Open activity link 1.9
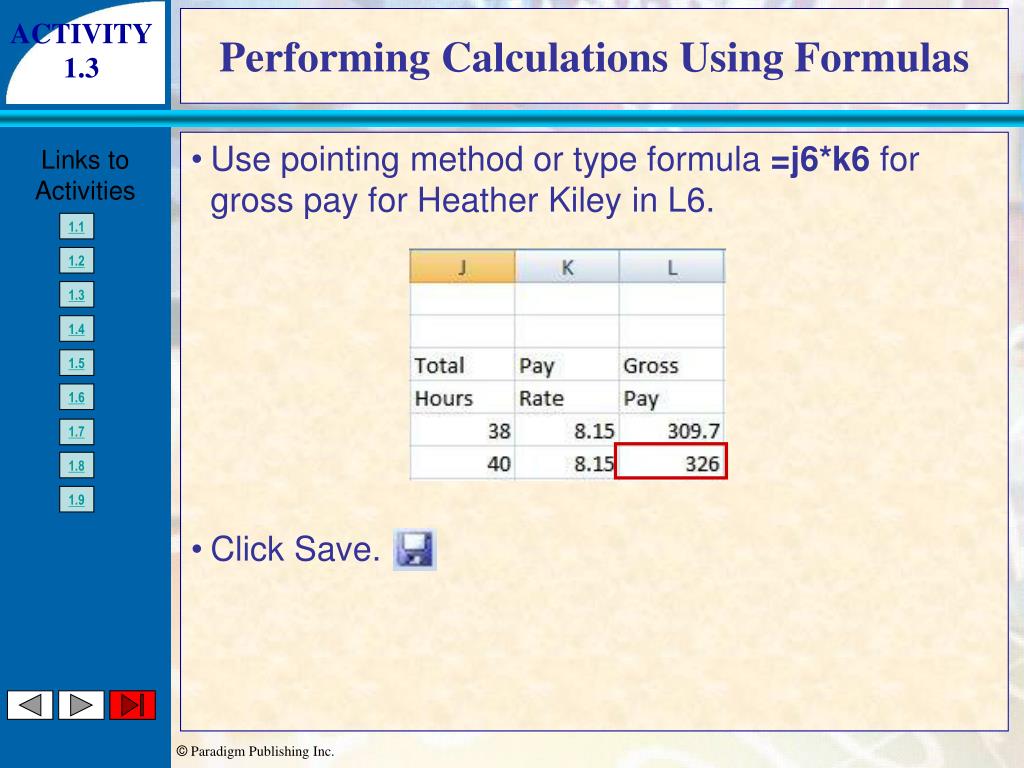This screenshot has height=768, width=1024. [76, 500]
